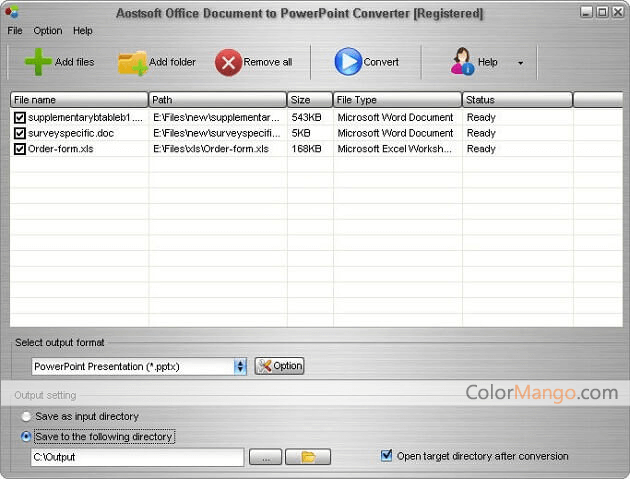Select the surveyspecific.doc file name
630x479 pixels.
[x=71, y=133]
